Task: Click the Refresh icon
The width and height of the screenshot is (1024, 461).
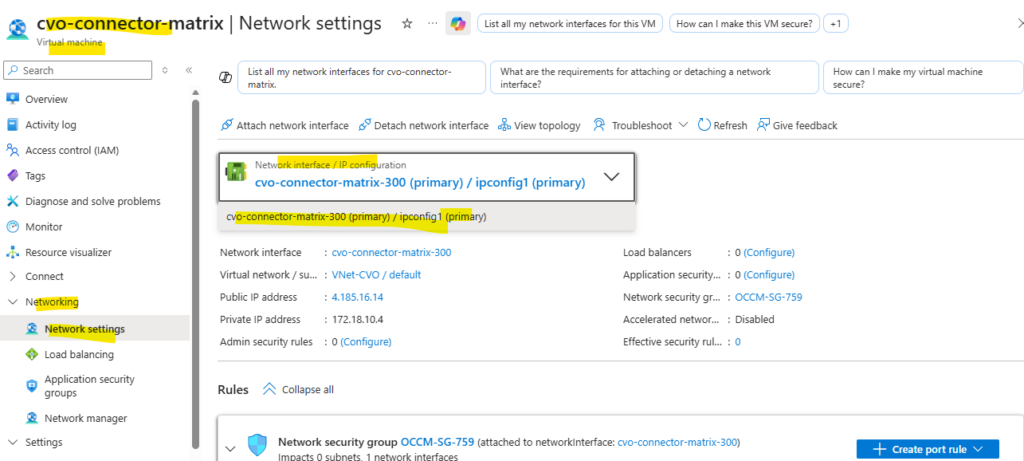Action: click(x=704, y=125)
